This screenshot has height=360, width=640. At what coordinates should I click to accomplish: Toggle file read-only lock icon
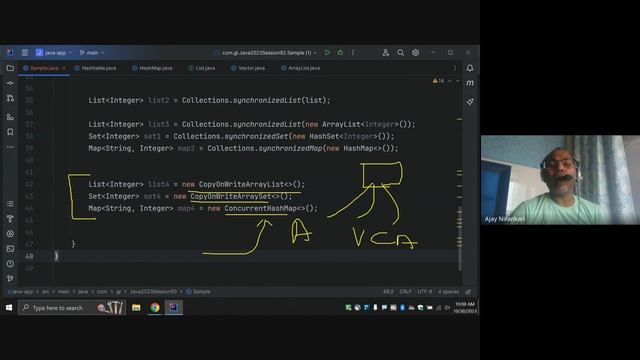[468, 291]
